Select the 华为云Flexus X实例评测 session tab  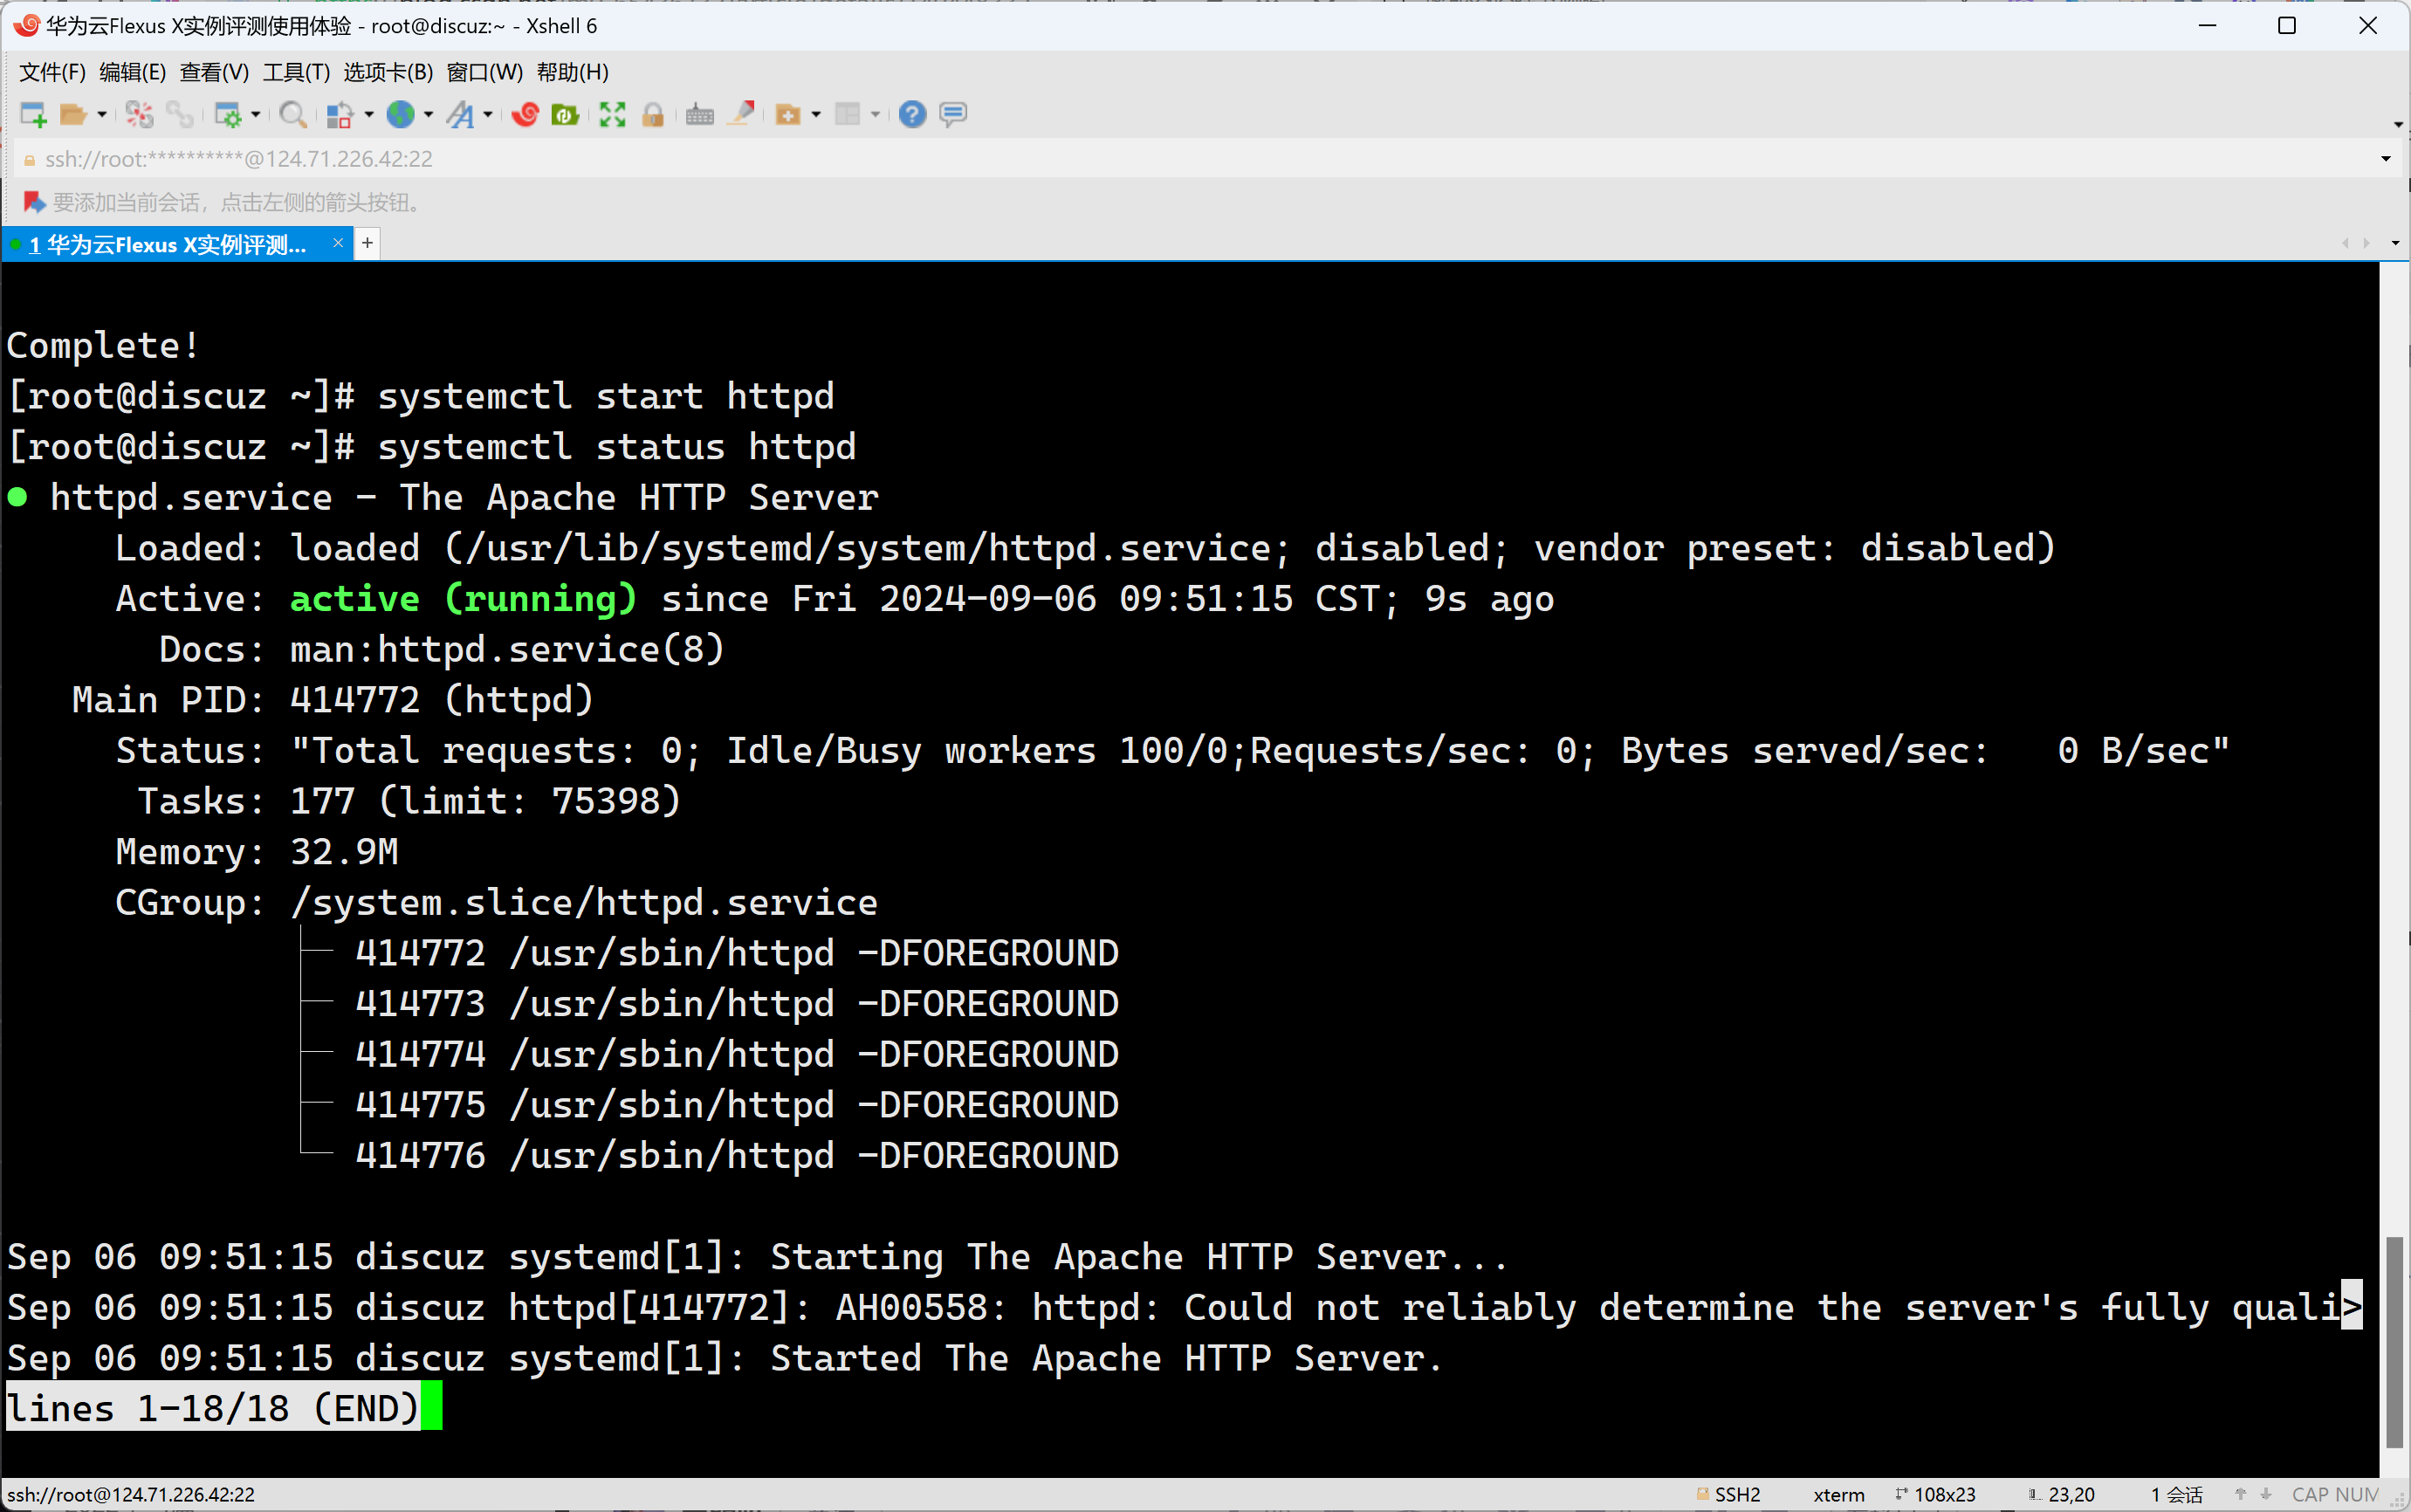167,245
